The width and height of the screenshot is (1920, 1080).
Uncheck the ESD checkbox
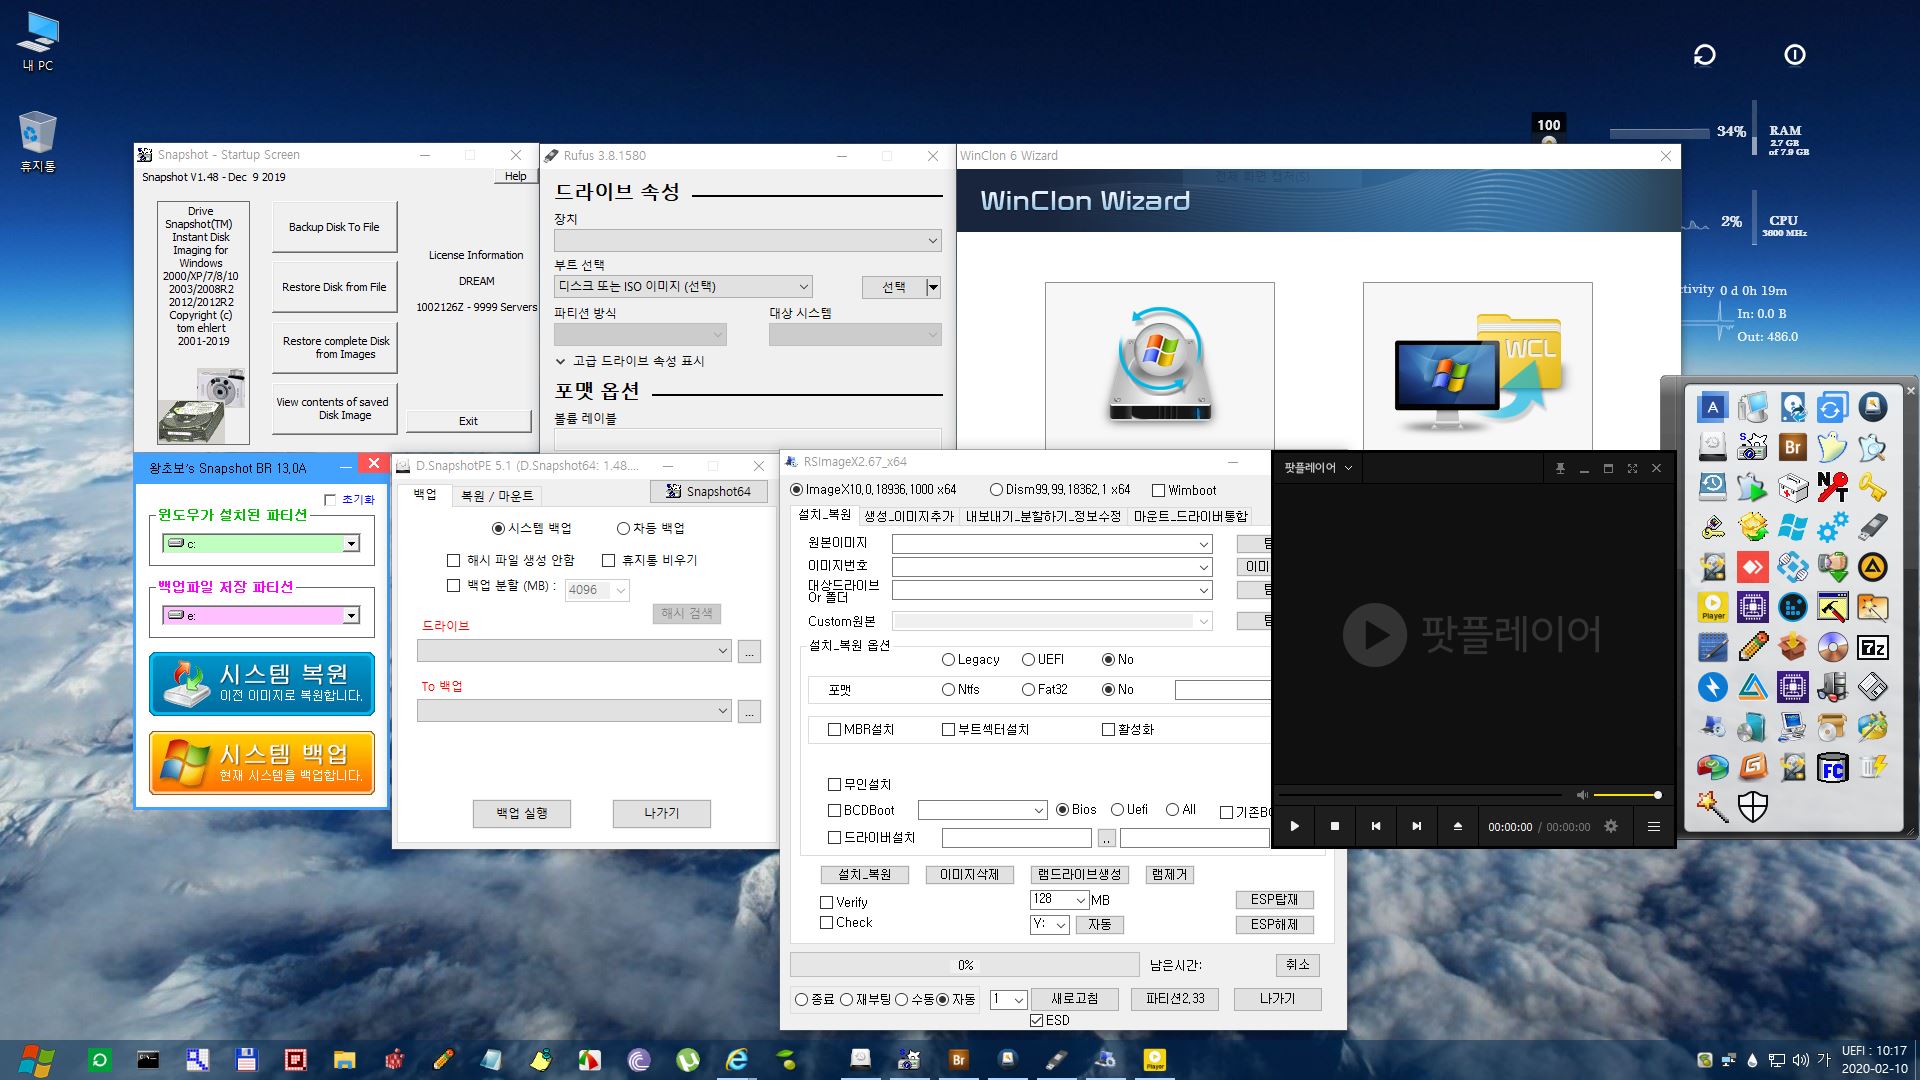(1037, 1021)
